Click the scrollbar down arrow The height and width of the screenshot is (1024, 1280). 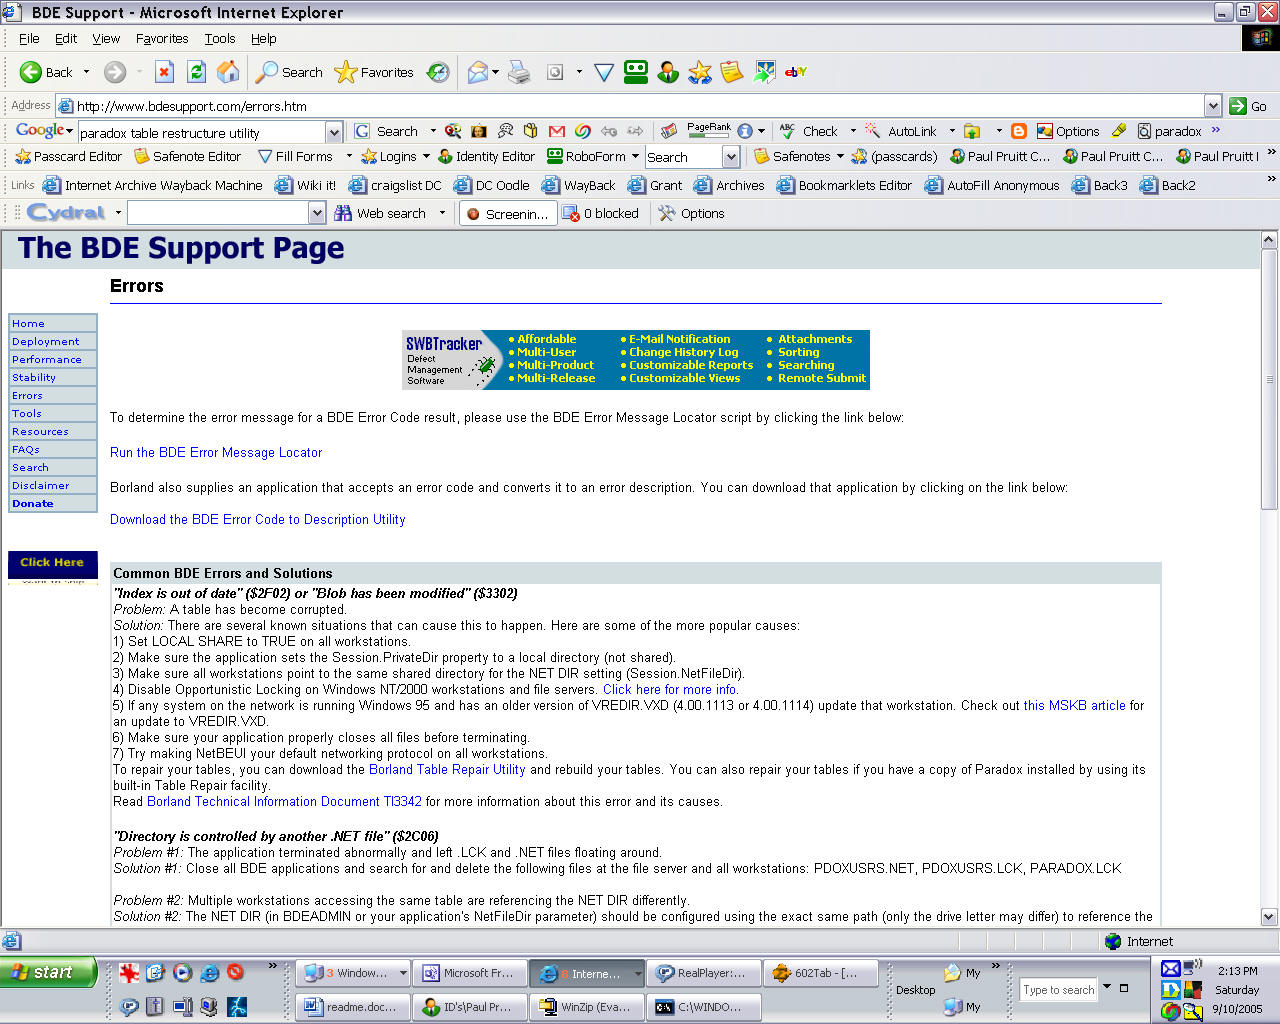[1269, 917]
